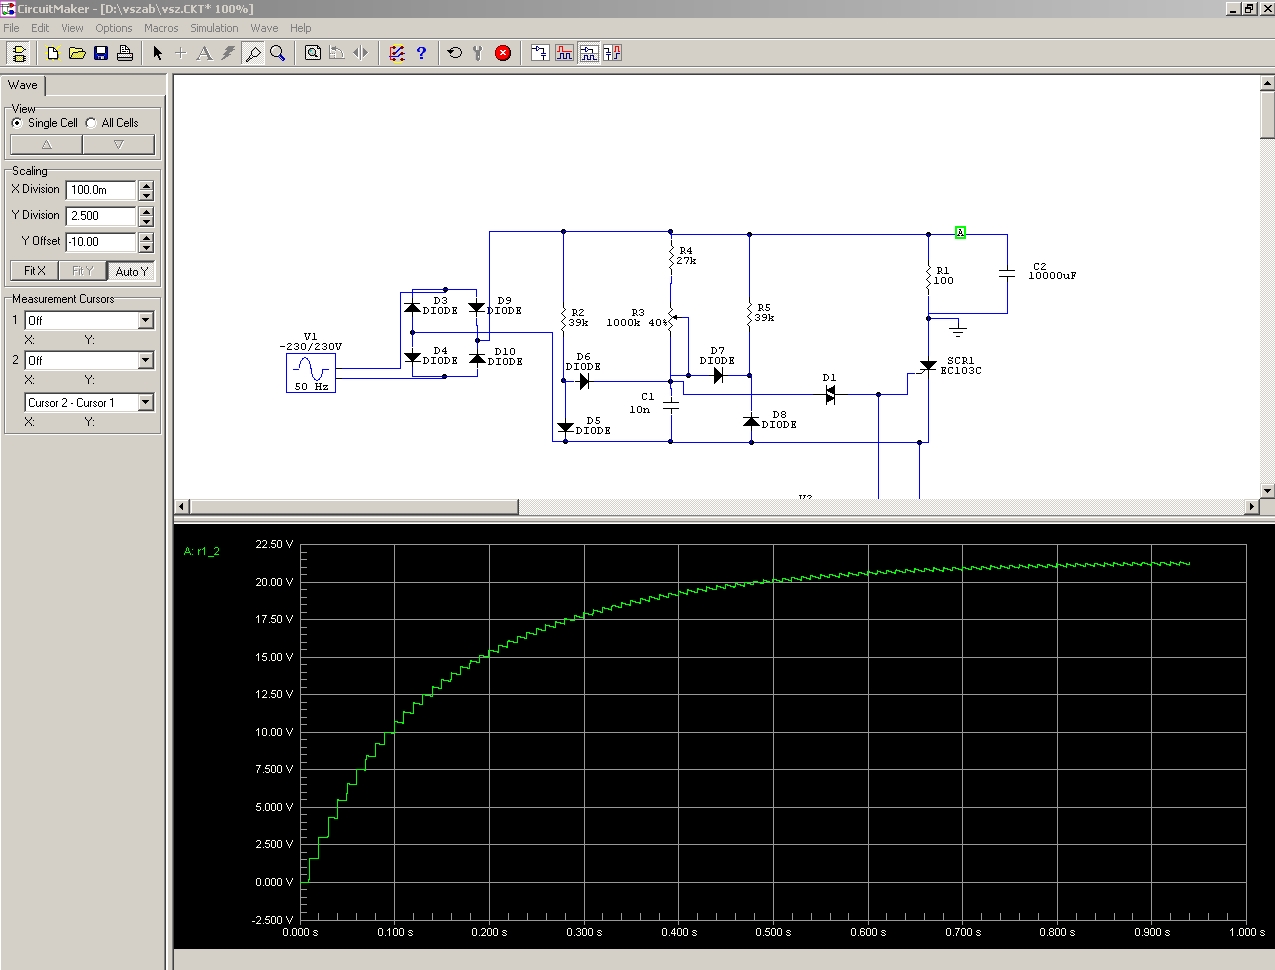Select the arrow pointer tool
This screenshot has width=1275, height=970.
[157, 53]
